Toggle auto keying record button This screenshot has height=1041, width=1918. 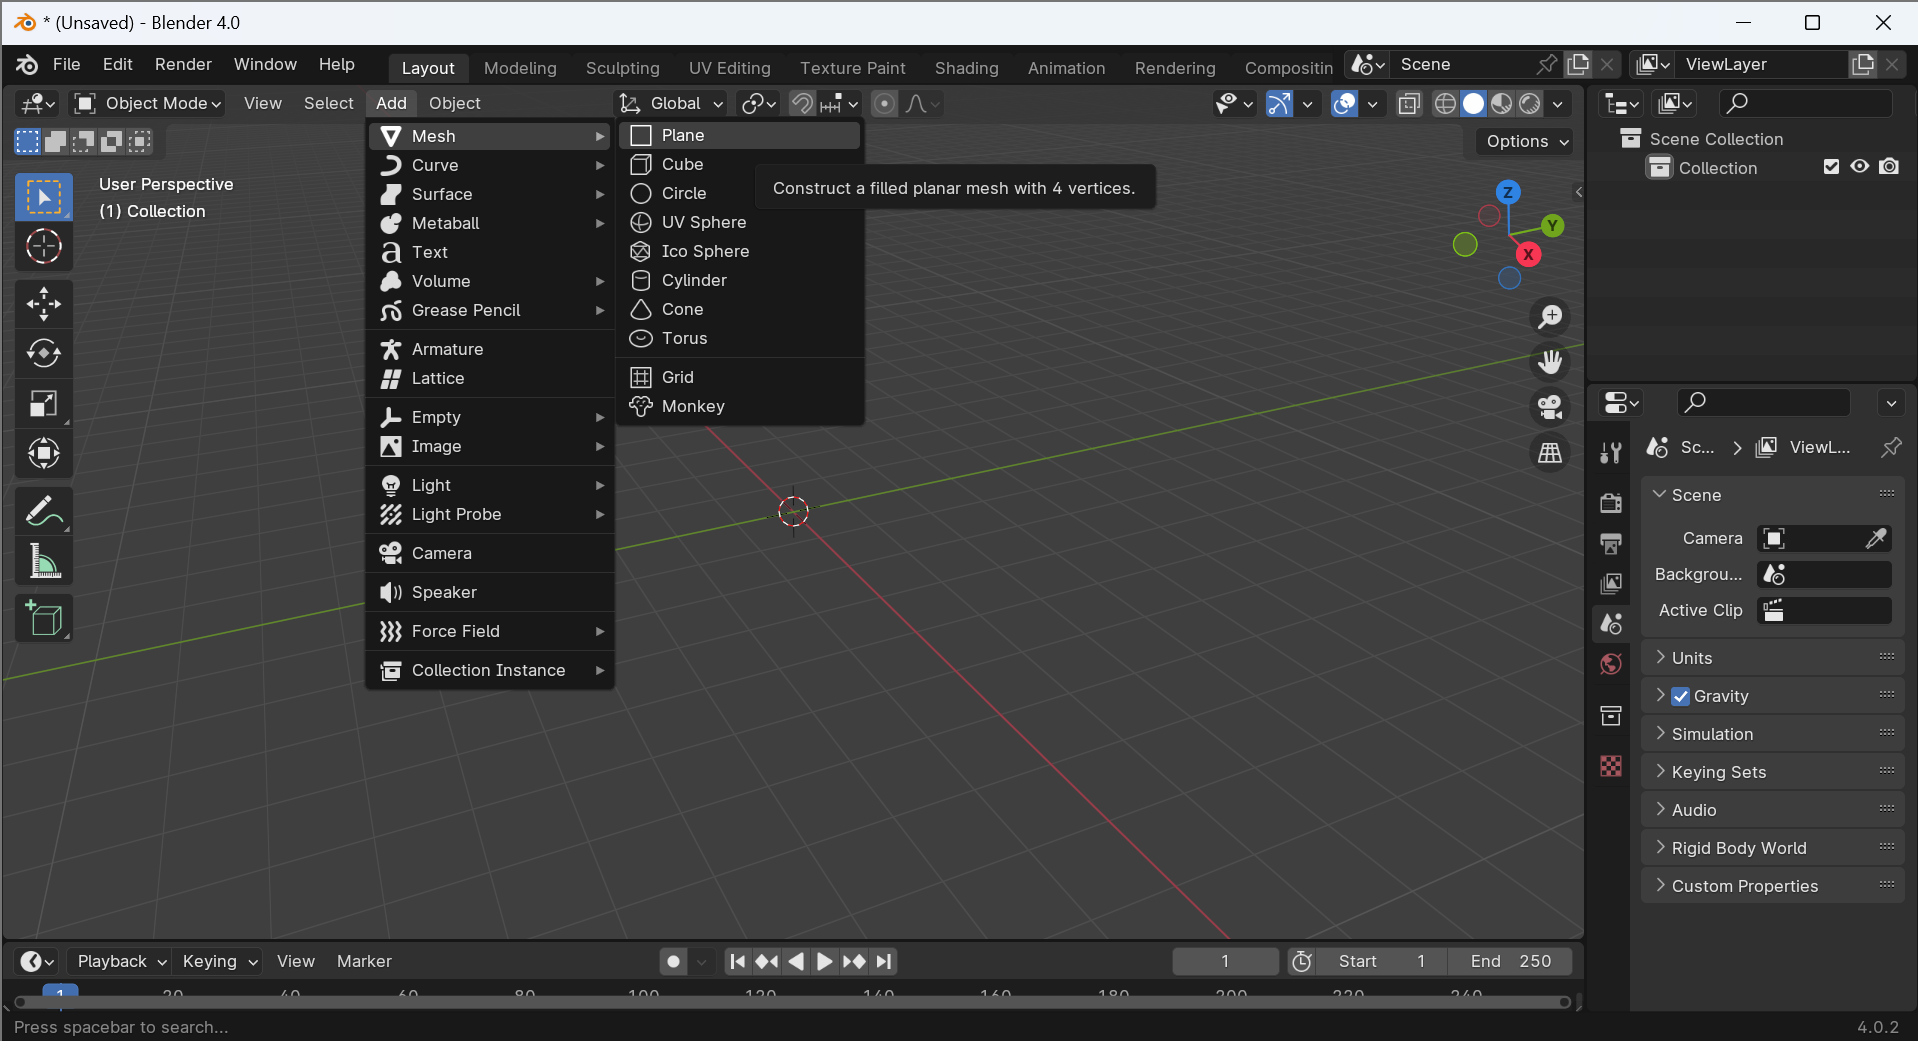[674, 961]
